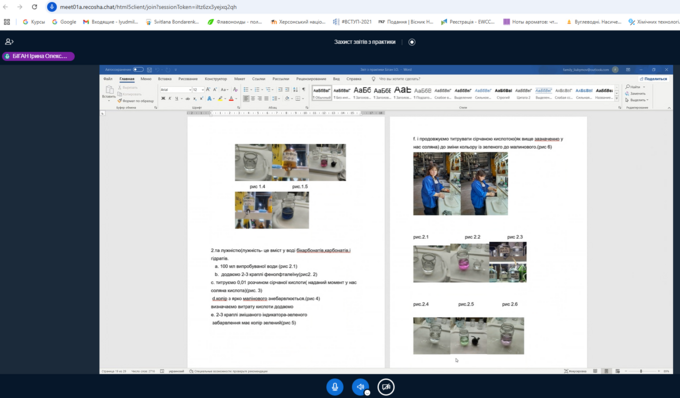Click the audio speaker button

pyautogui.click(x=360, y=387)
